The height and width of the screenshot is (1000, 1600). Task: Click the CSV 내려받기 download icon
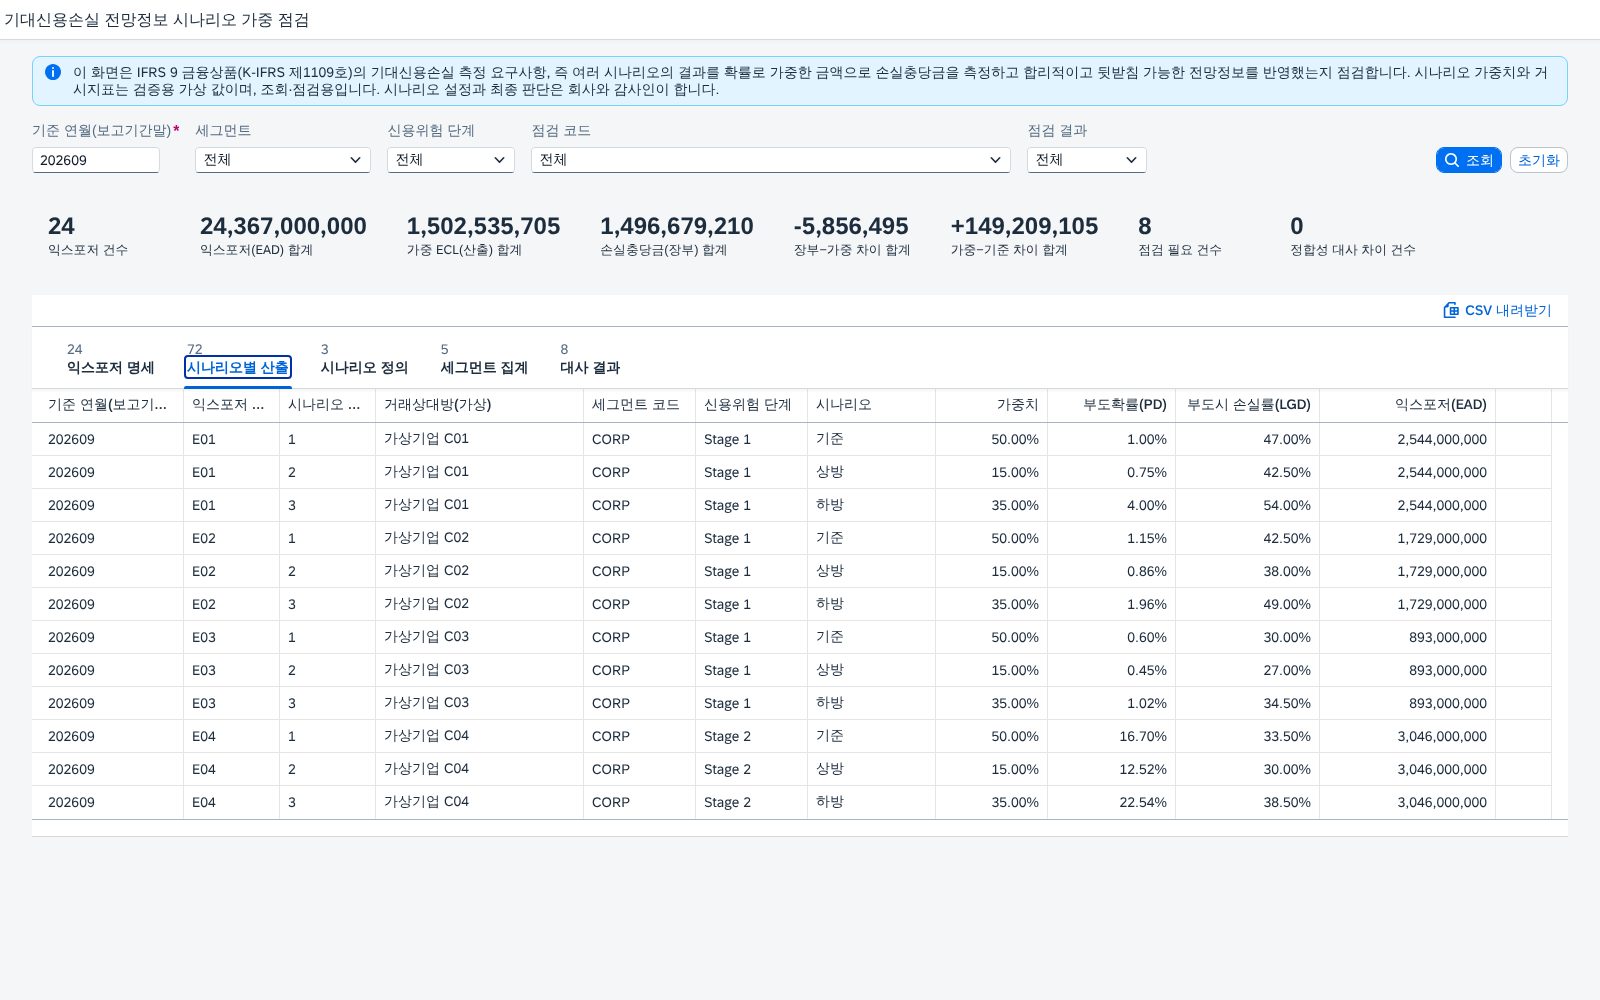[x=1451, y=310]
